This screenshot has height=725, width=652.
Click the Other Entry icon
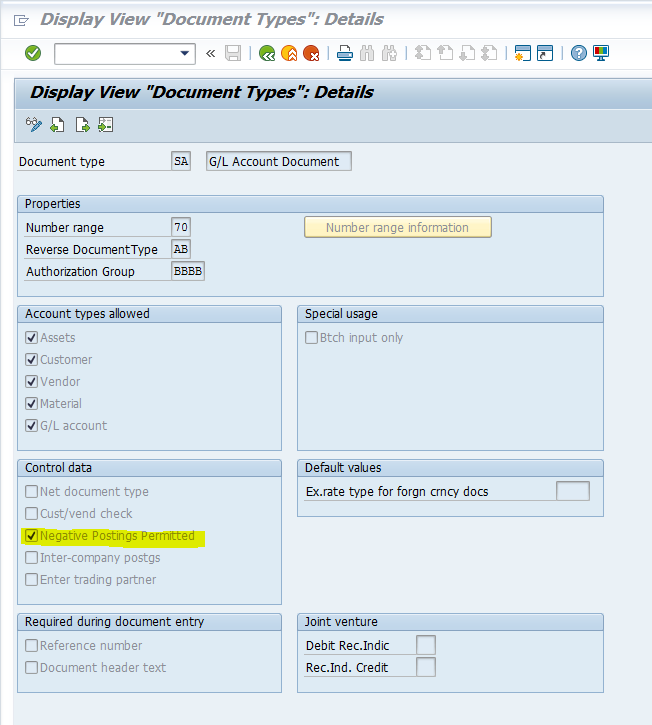(x=105, y=125)
